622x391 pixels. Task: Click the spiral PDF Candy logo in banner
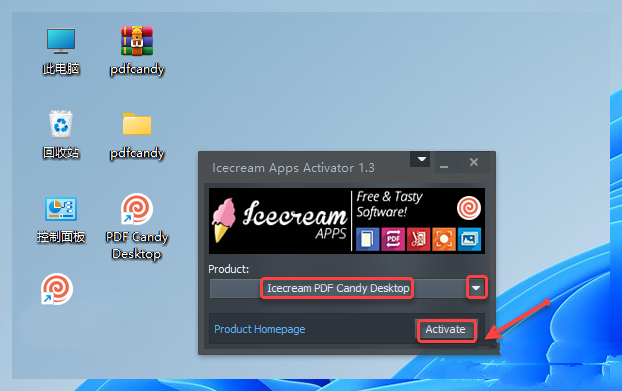coord(469,208)
